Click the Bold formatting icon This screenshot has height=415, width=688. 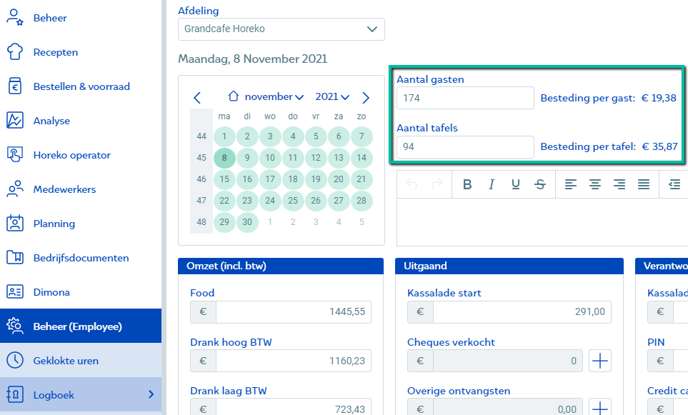pyautogui.click(x=467, y=184)
